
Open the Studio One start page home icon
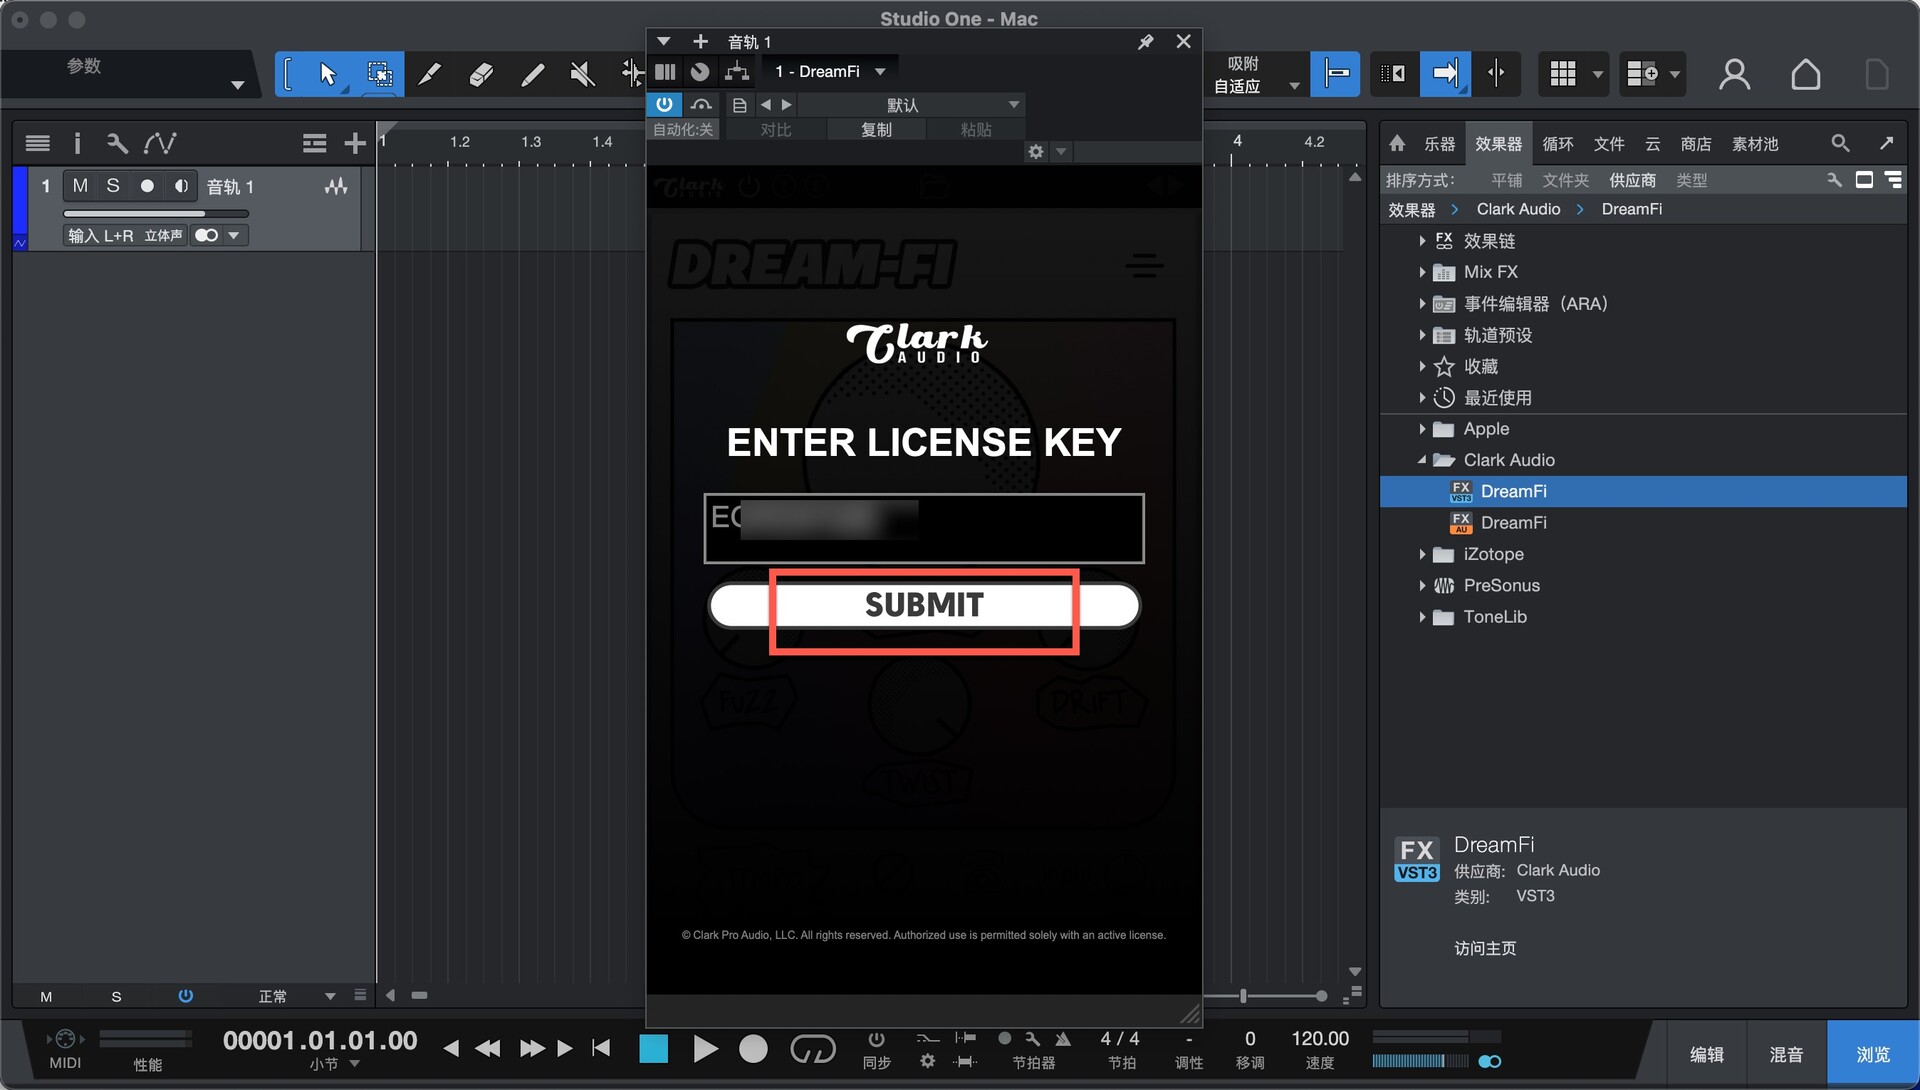point(1805,74)
